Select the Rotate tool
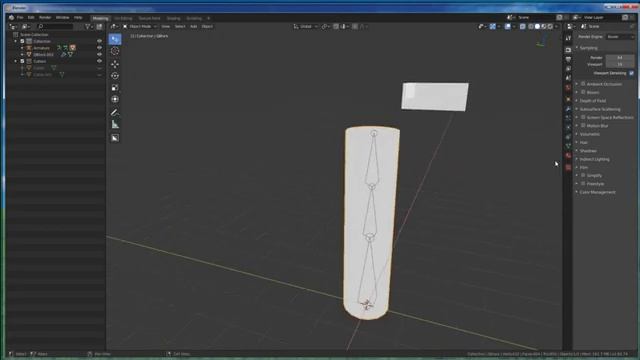 click(x=115, y=76)
